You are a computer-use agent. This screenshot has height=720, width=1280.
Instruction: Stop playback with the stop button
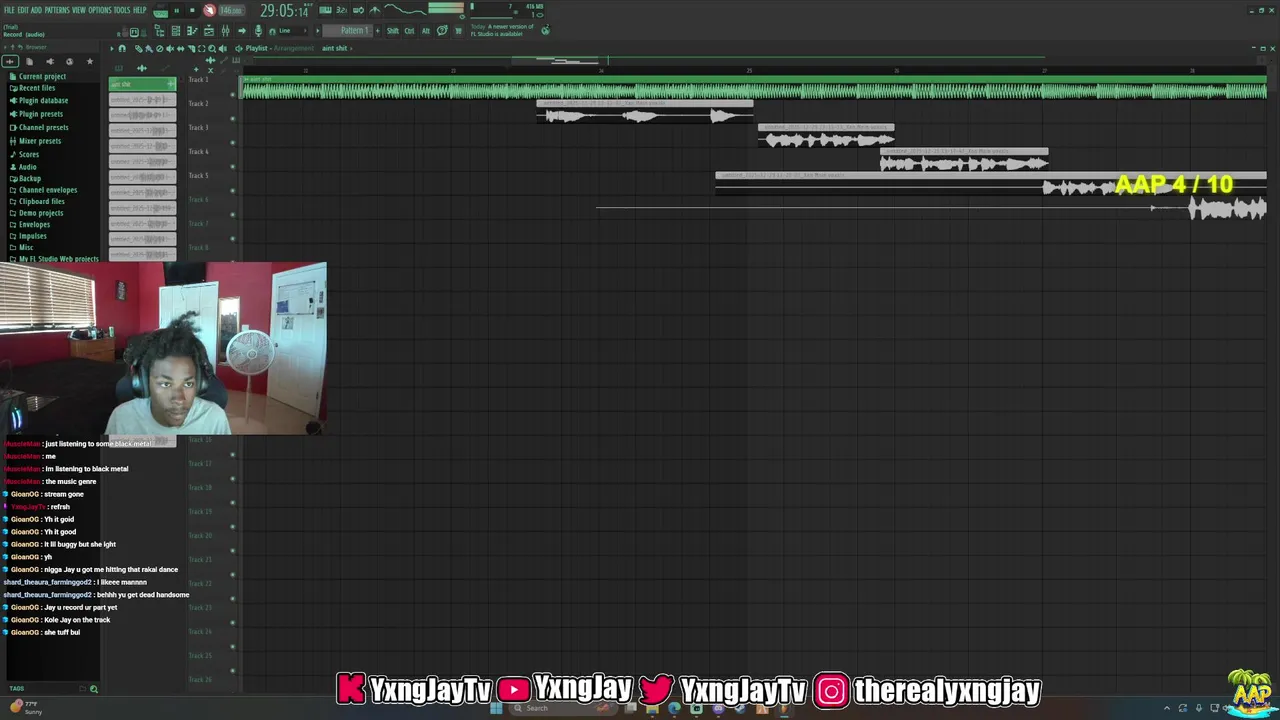(192, 10)
